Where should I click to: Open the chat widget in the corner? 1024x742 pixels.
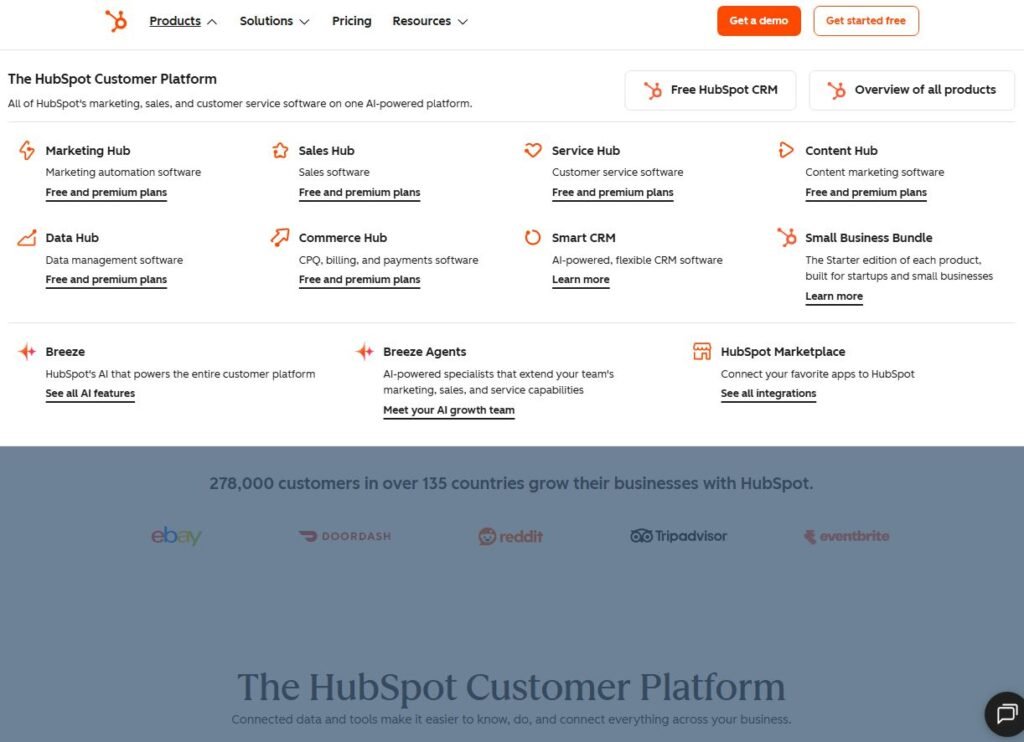click(1006, 714)
